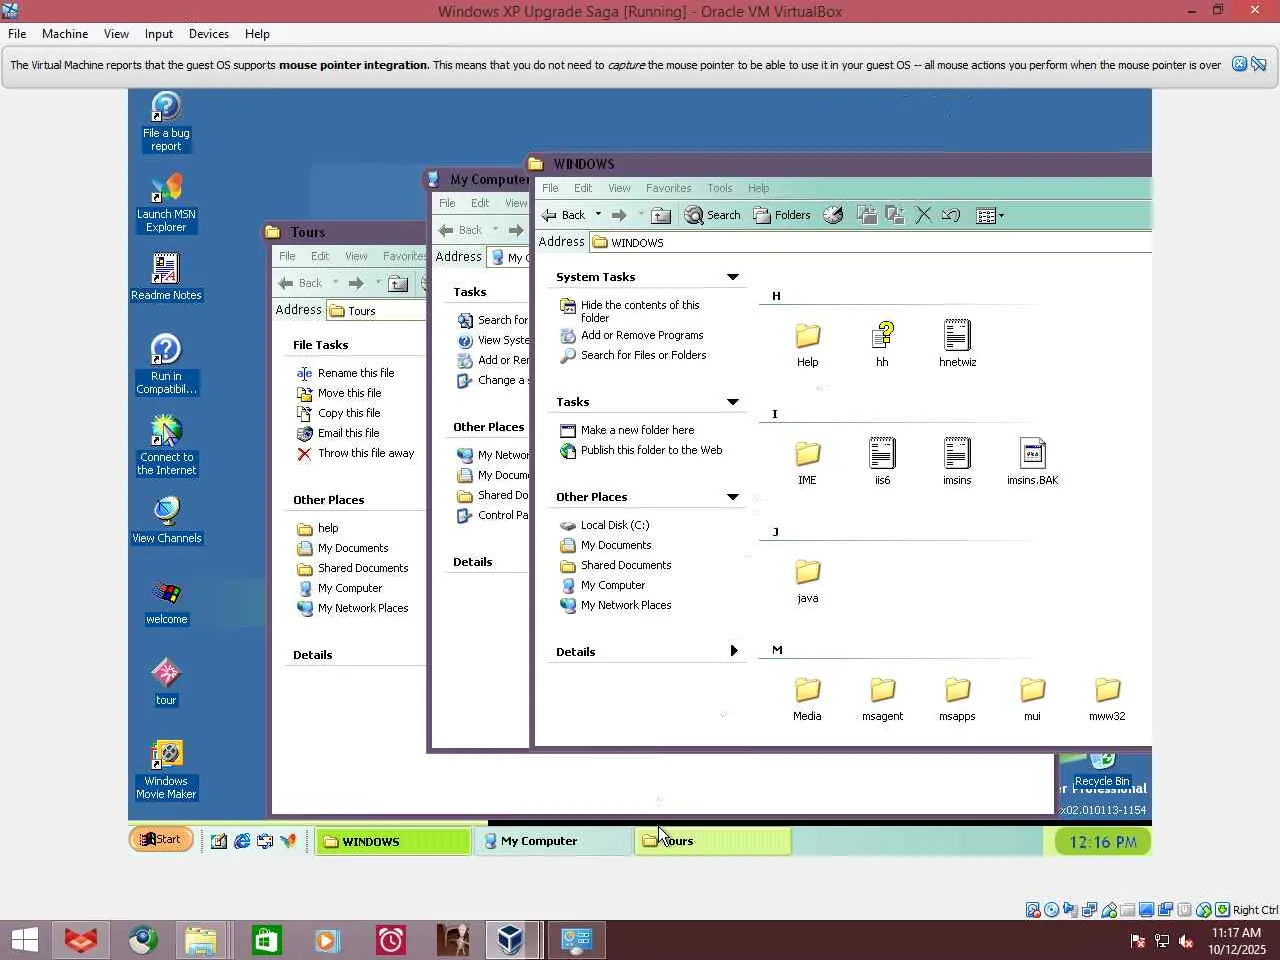1280x960 pixels.
Task: Select the Windows Movie Maker desktop icon
Action: click(x=166, y=770)
